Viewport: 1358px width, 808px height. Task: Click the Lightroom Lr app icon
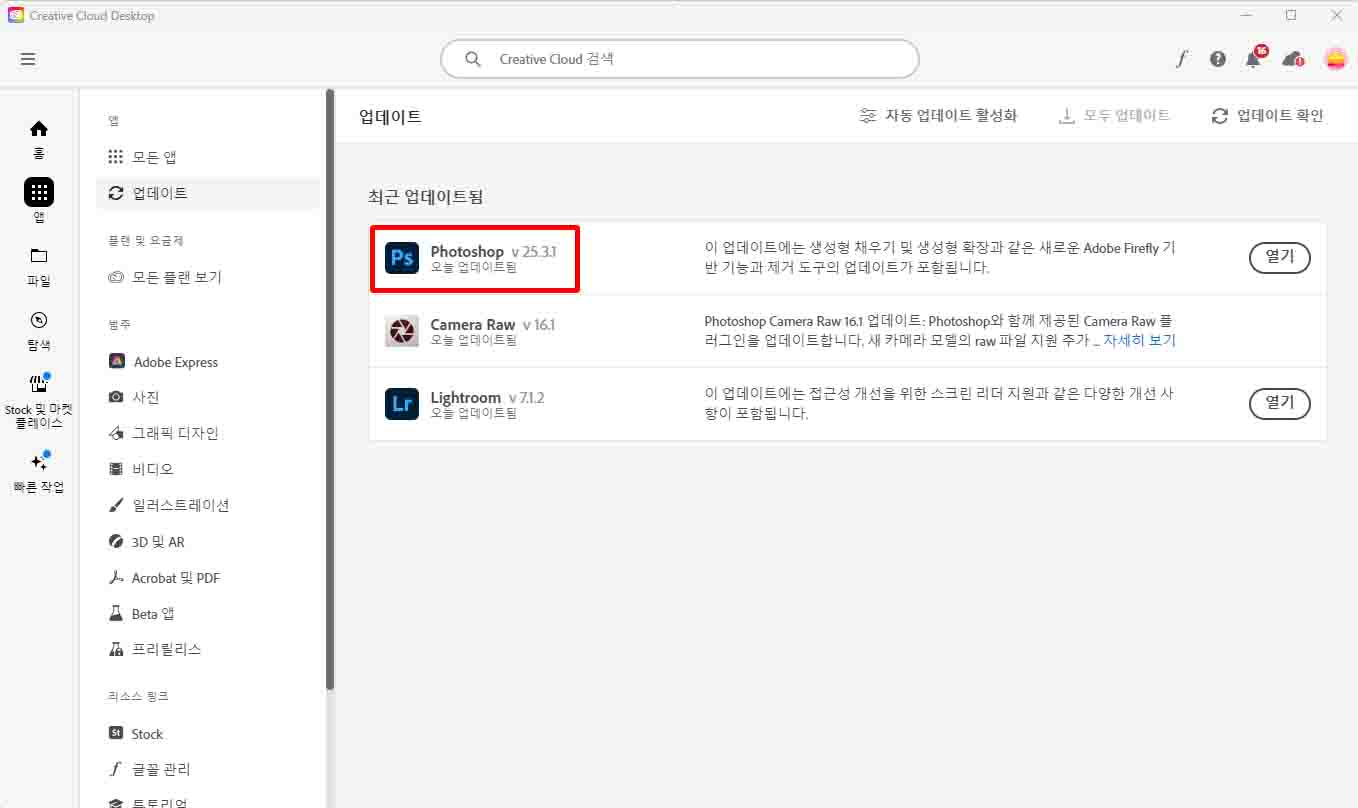402,404
